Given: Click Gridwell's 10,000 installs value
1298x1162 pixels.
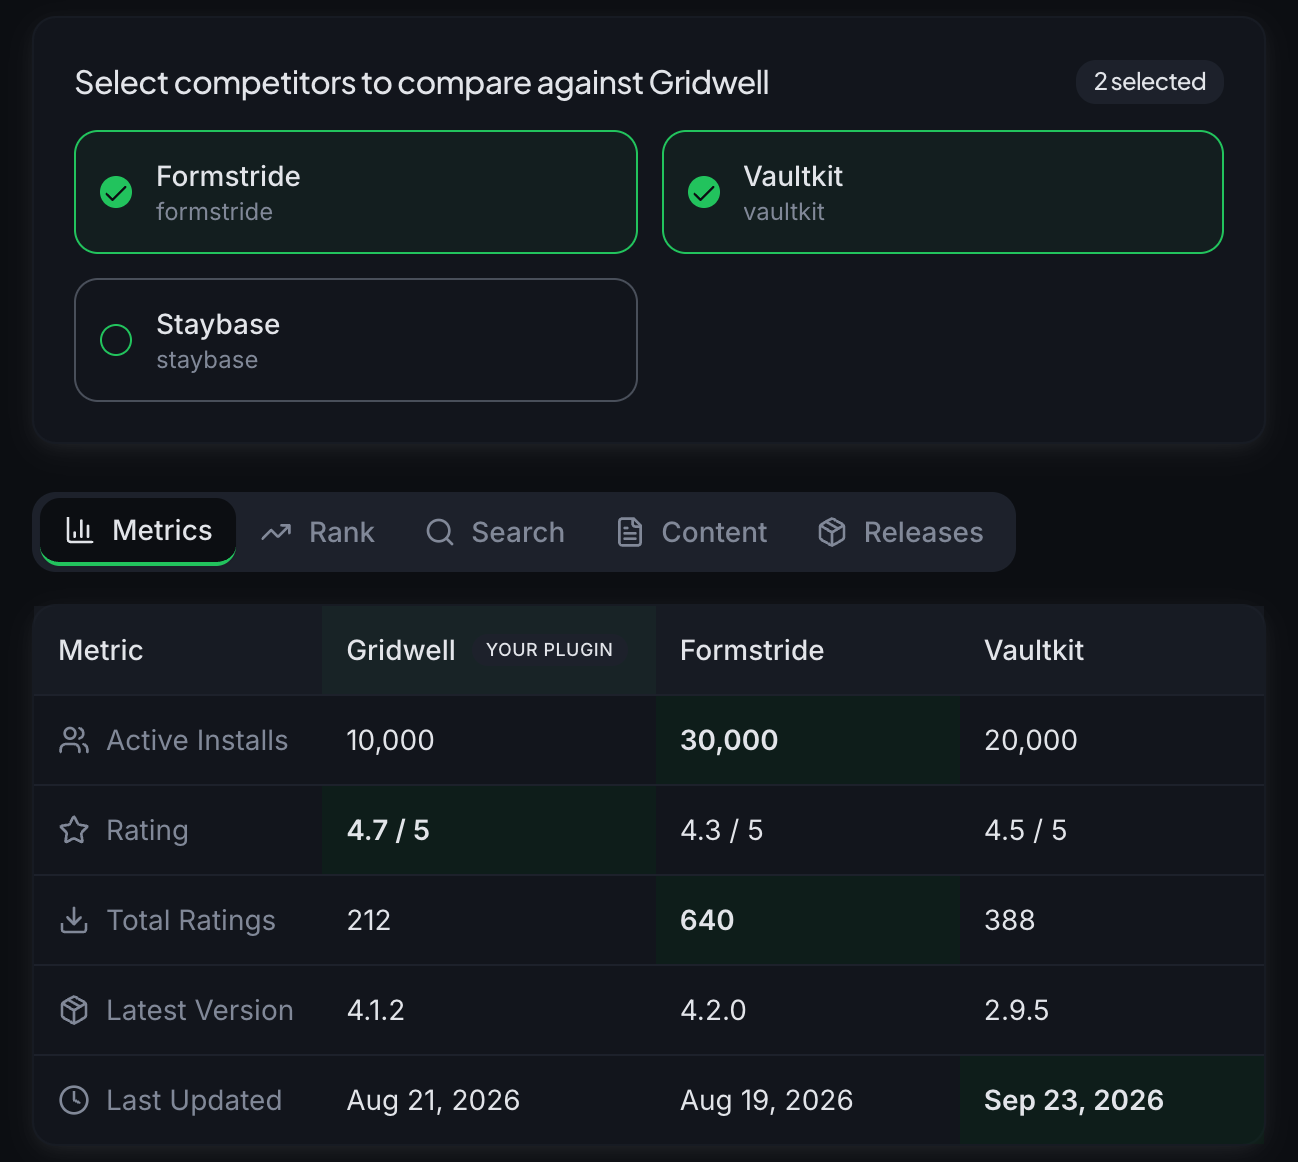Looking at the screenshot, I should 390,740.
